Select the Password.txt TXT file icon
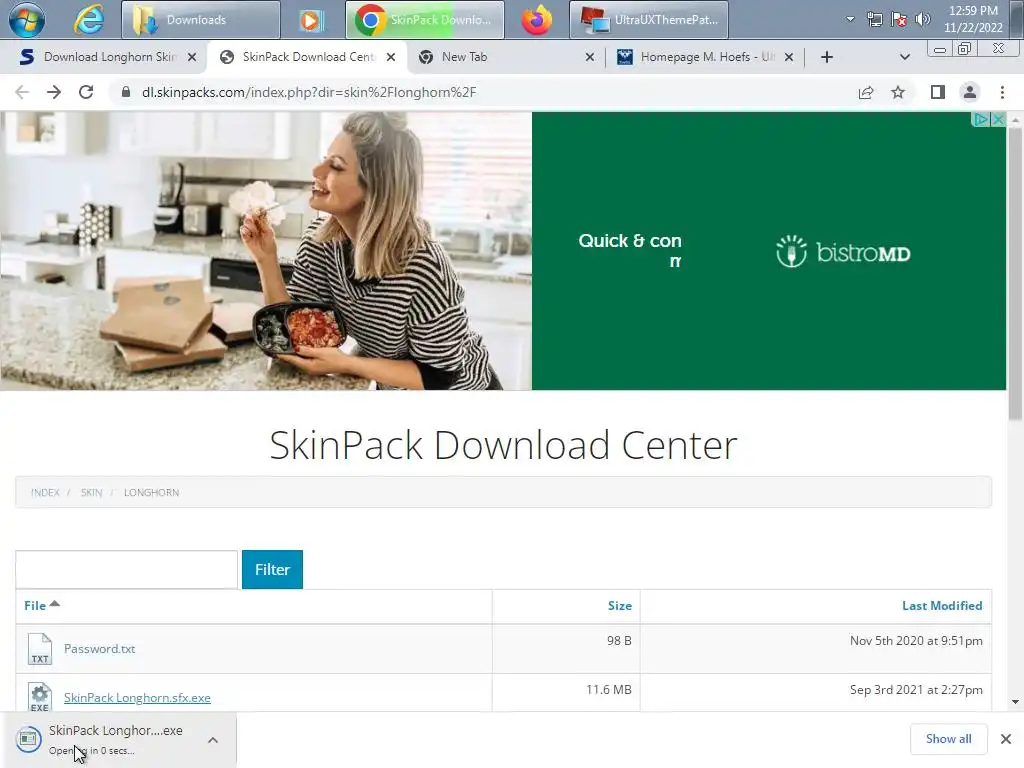This screenshot has height=768, width=1024. coord(40,648)
